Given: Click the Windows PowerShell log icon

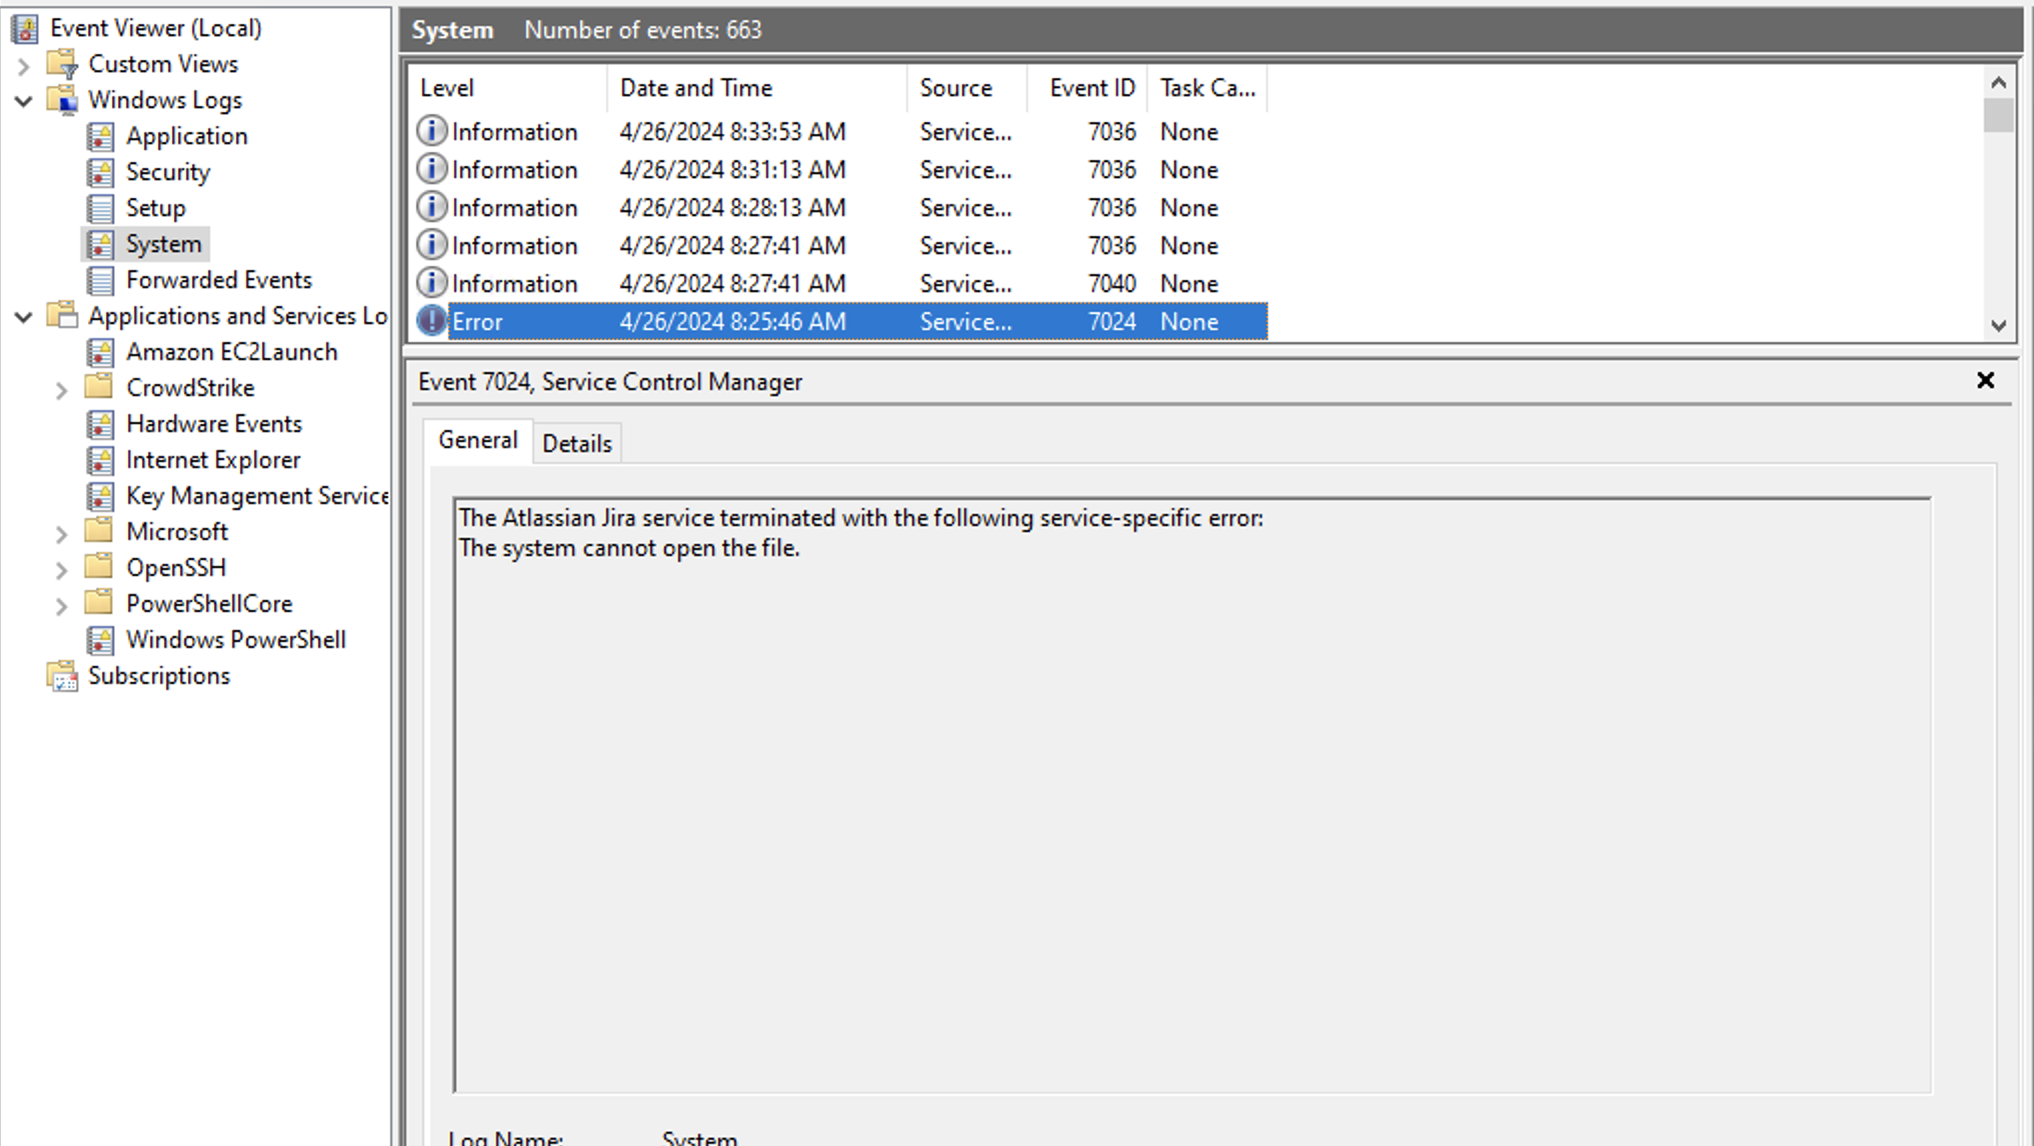Looking at the screenshot, I should 100,640.
